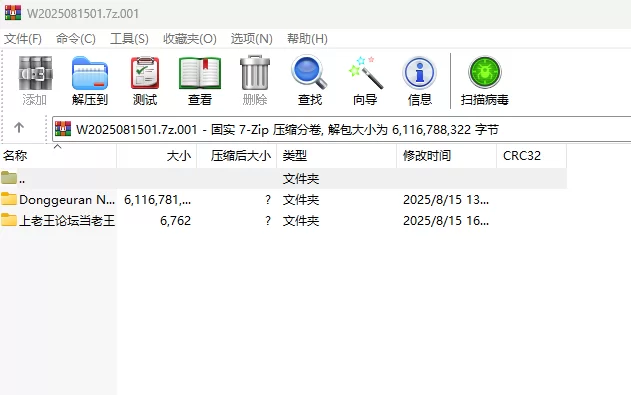Select the Donggeuran N... folder icon
Viewport: 631px width, 395px height.
point(9,198)
